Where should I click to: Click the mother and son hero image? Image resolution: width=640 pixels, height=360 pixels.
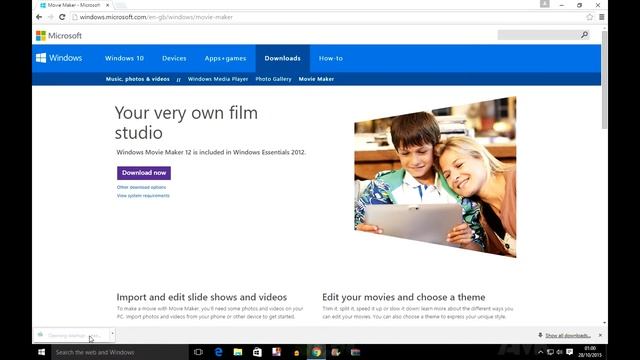pyautogui.click(x=435, y=177)
